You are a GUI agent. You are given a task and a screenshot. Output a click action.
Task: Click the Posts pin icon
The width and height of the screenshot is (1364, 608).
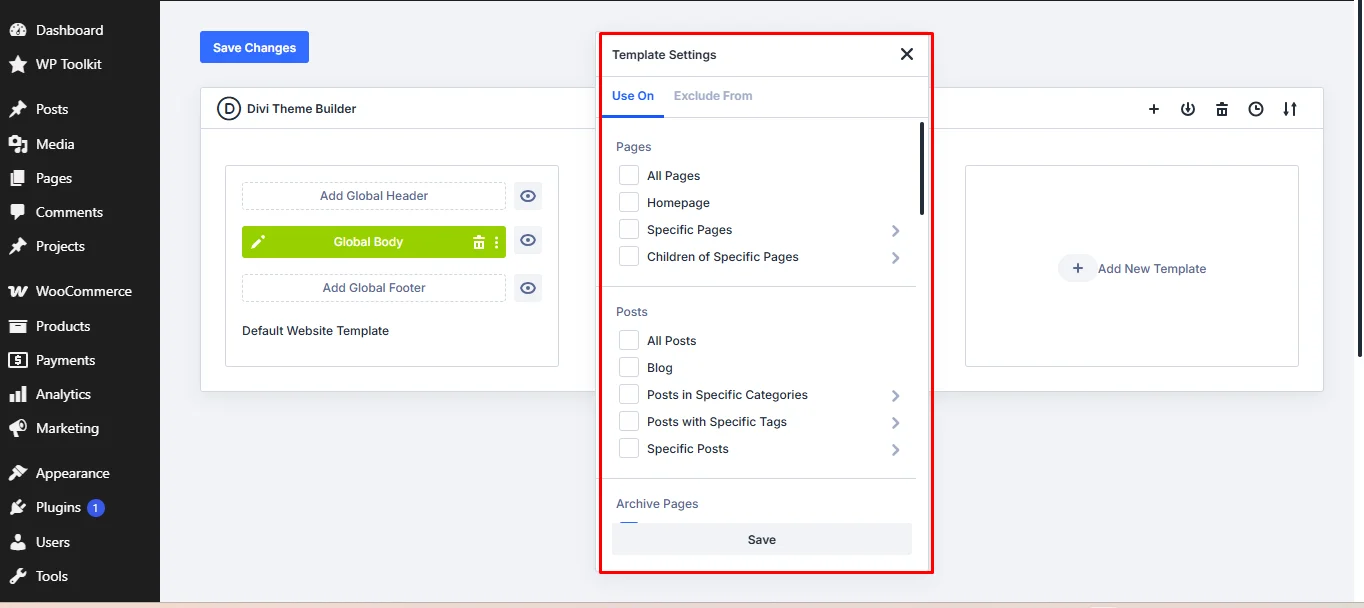(18, 109)
